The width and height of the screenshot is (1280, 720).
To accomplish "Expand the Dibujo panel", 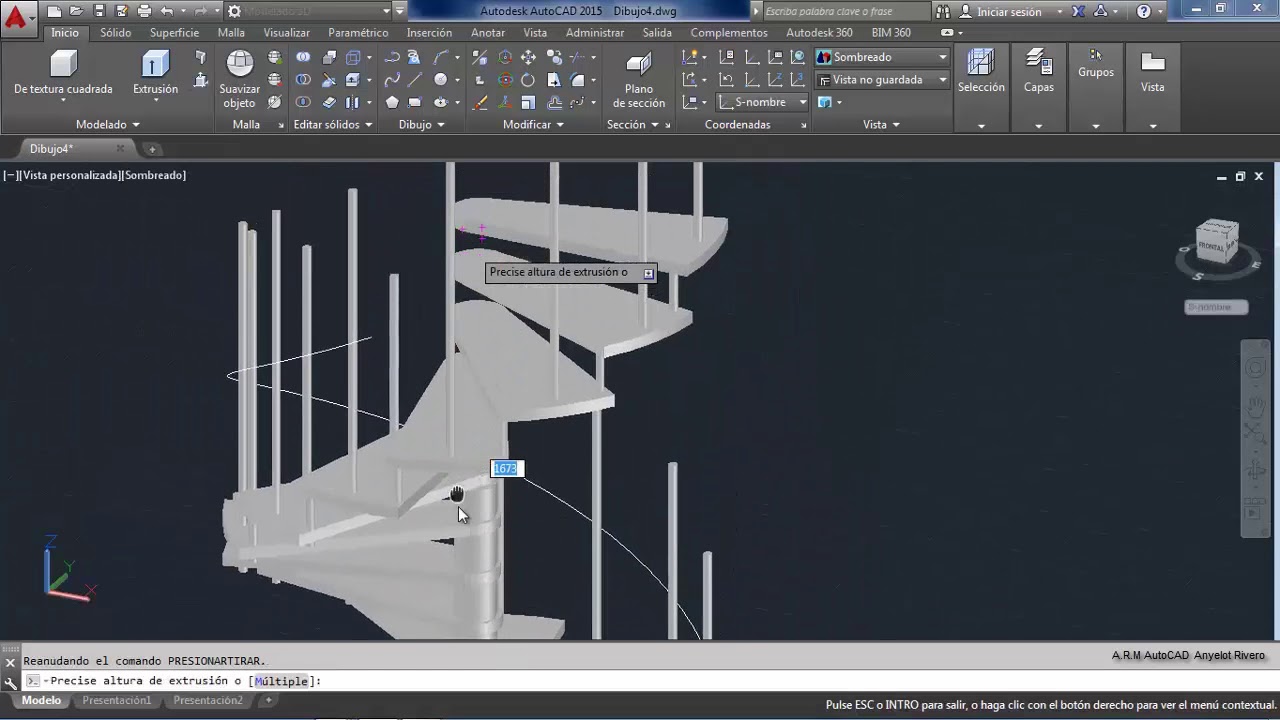I will click(422, 125).
